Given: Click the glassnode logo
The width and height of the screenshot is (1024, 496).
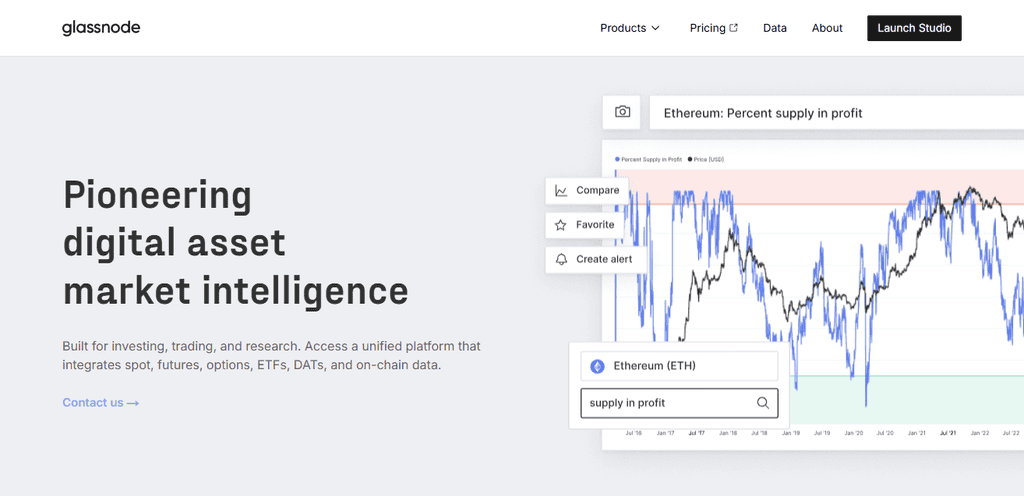Looking at the screenshot, I should [101, 28].
